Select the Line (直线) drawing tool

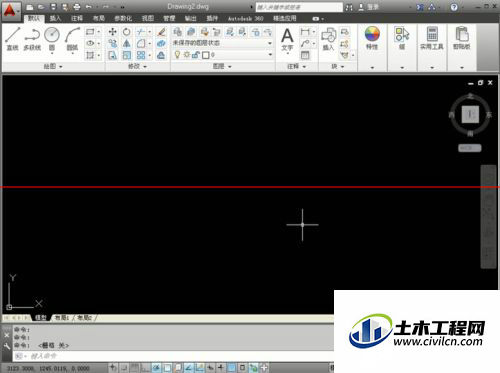(x=13, y=38)
